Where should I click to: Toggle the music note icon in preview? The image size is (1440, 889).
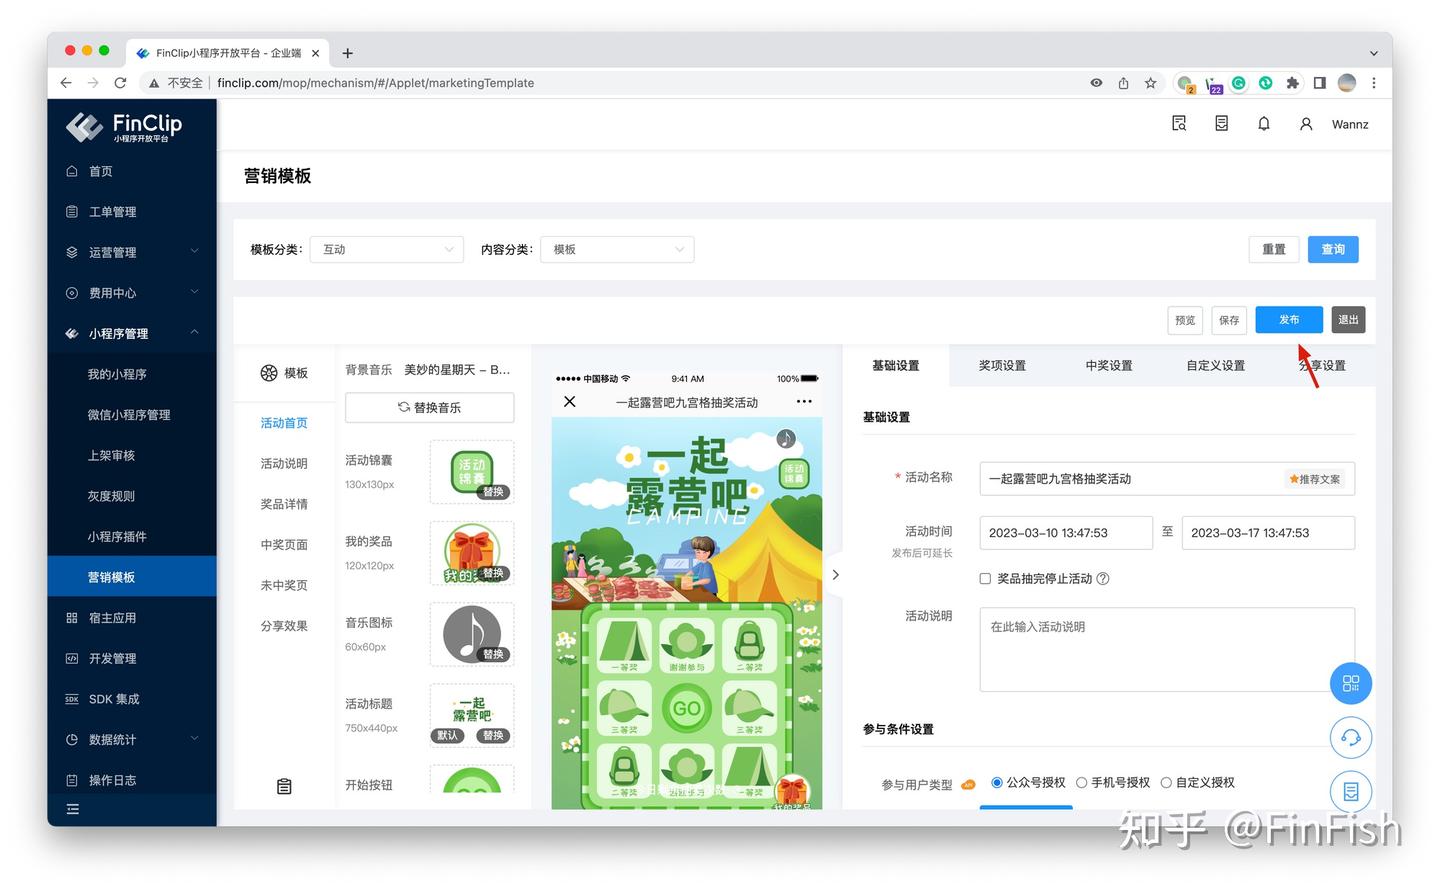pyautogui.click(x=786, y=439)
